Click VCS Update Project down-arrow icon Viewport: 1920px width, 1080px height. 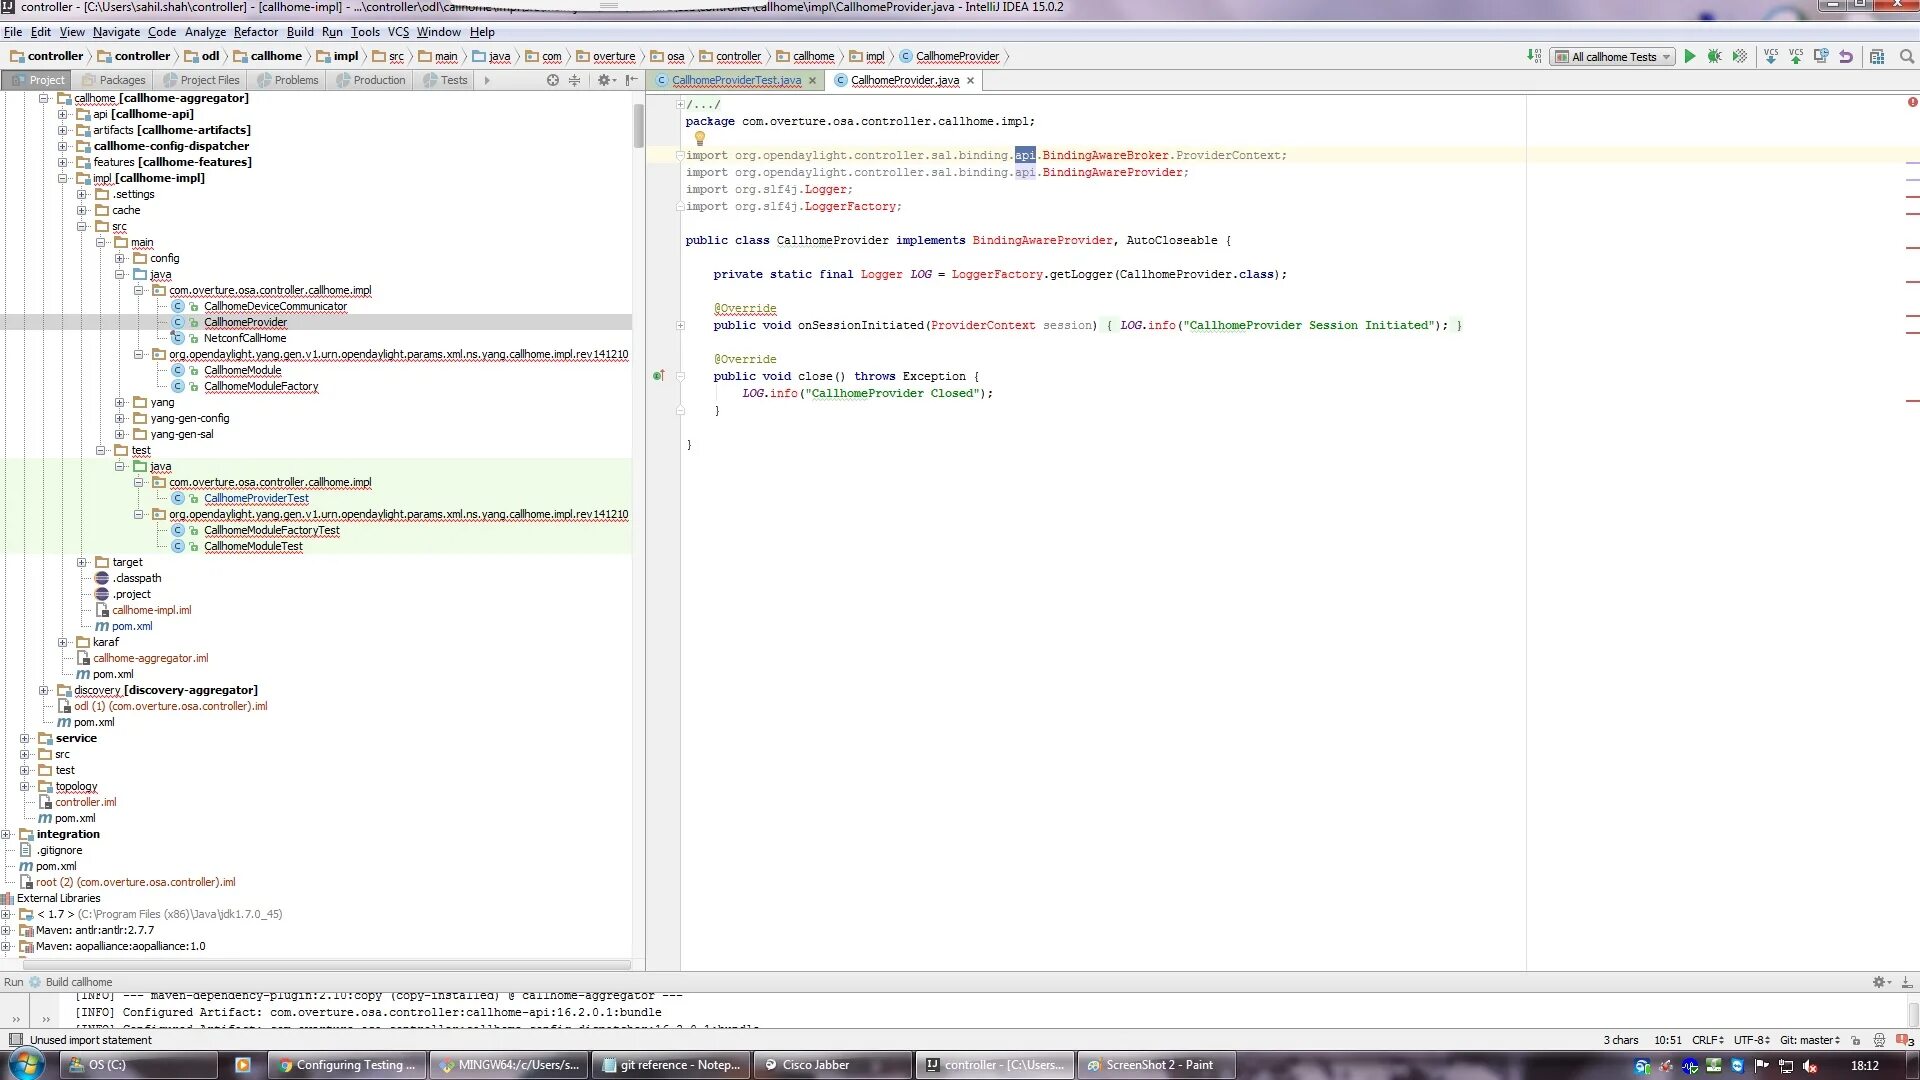(x=1771, y=57)
